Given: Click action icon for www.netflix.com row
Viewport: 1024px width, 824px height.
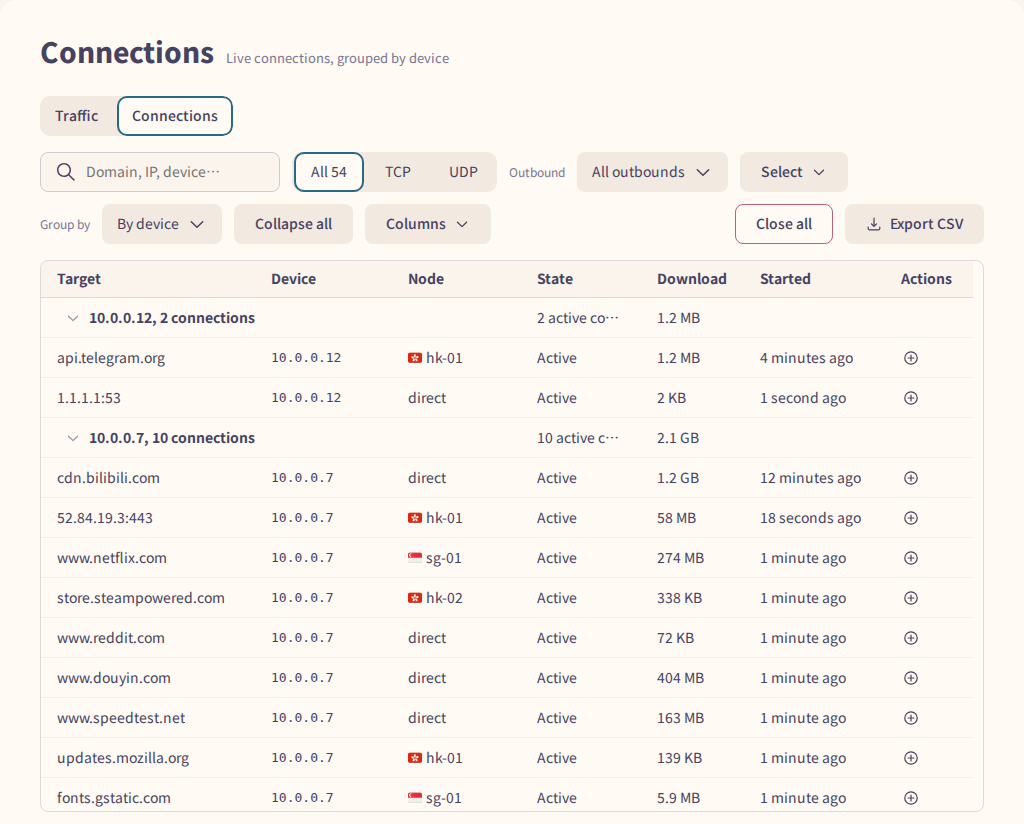Looking at the screenshot, I should coord(910,558).
